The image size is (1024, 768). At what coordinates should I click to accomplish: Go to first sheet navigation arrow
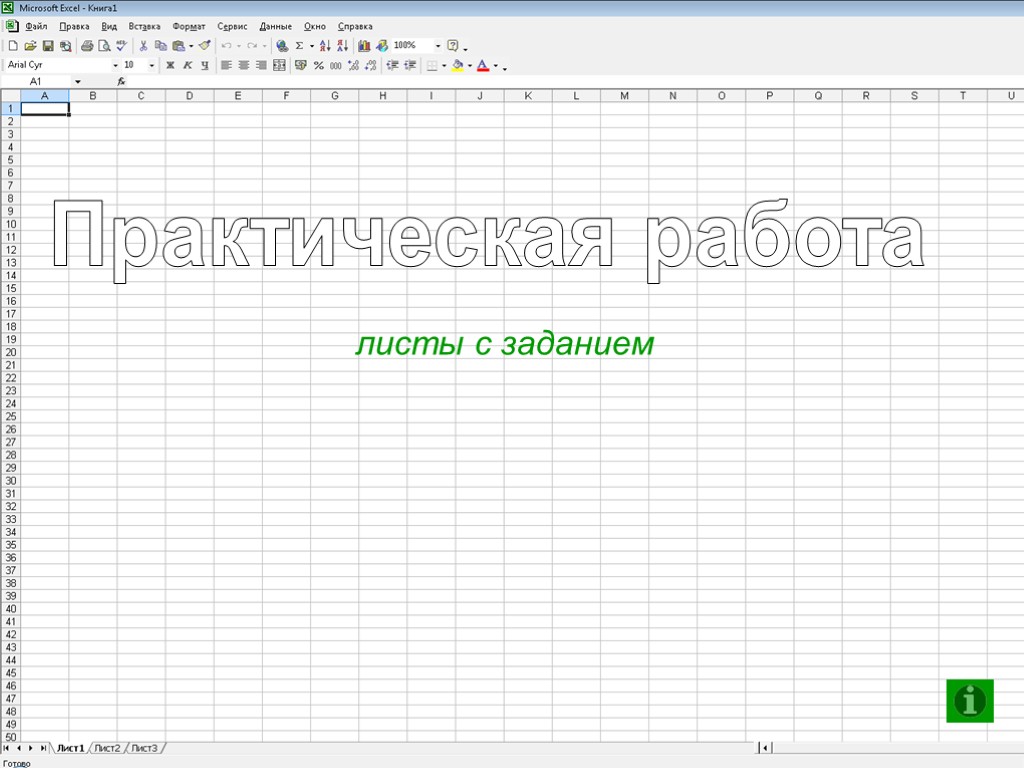pyautogui.click(x=7, y=748)
